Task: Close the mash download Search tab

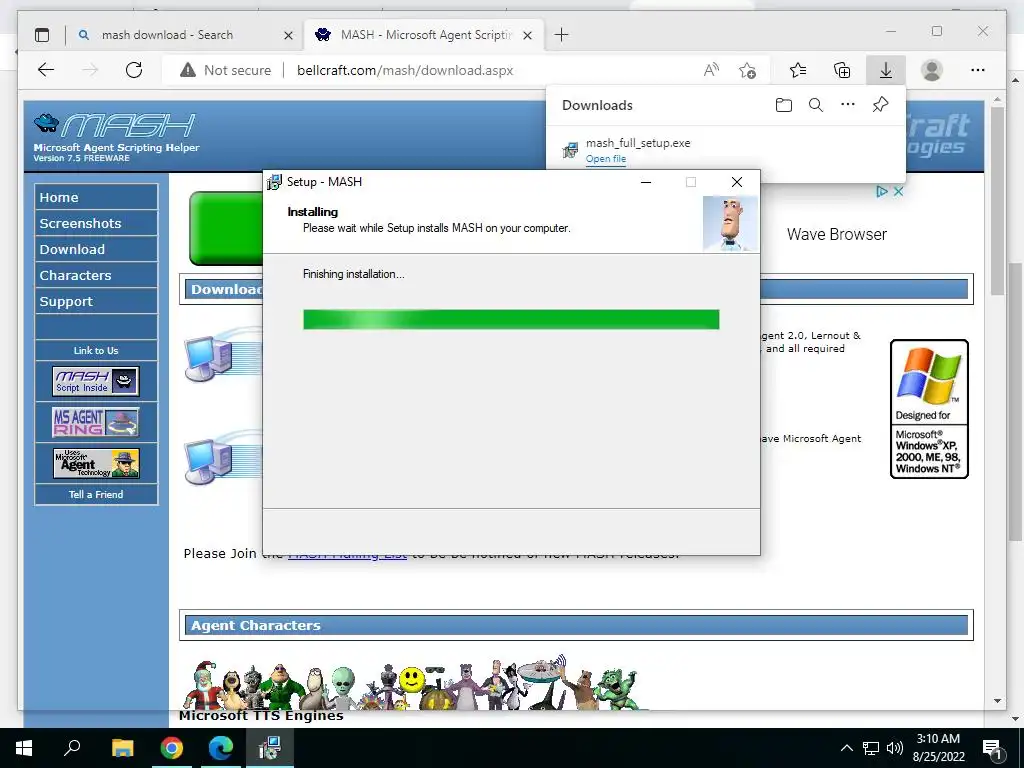Action: point(288,35)
